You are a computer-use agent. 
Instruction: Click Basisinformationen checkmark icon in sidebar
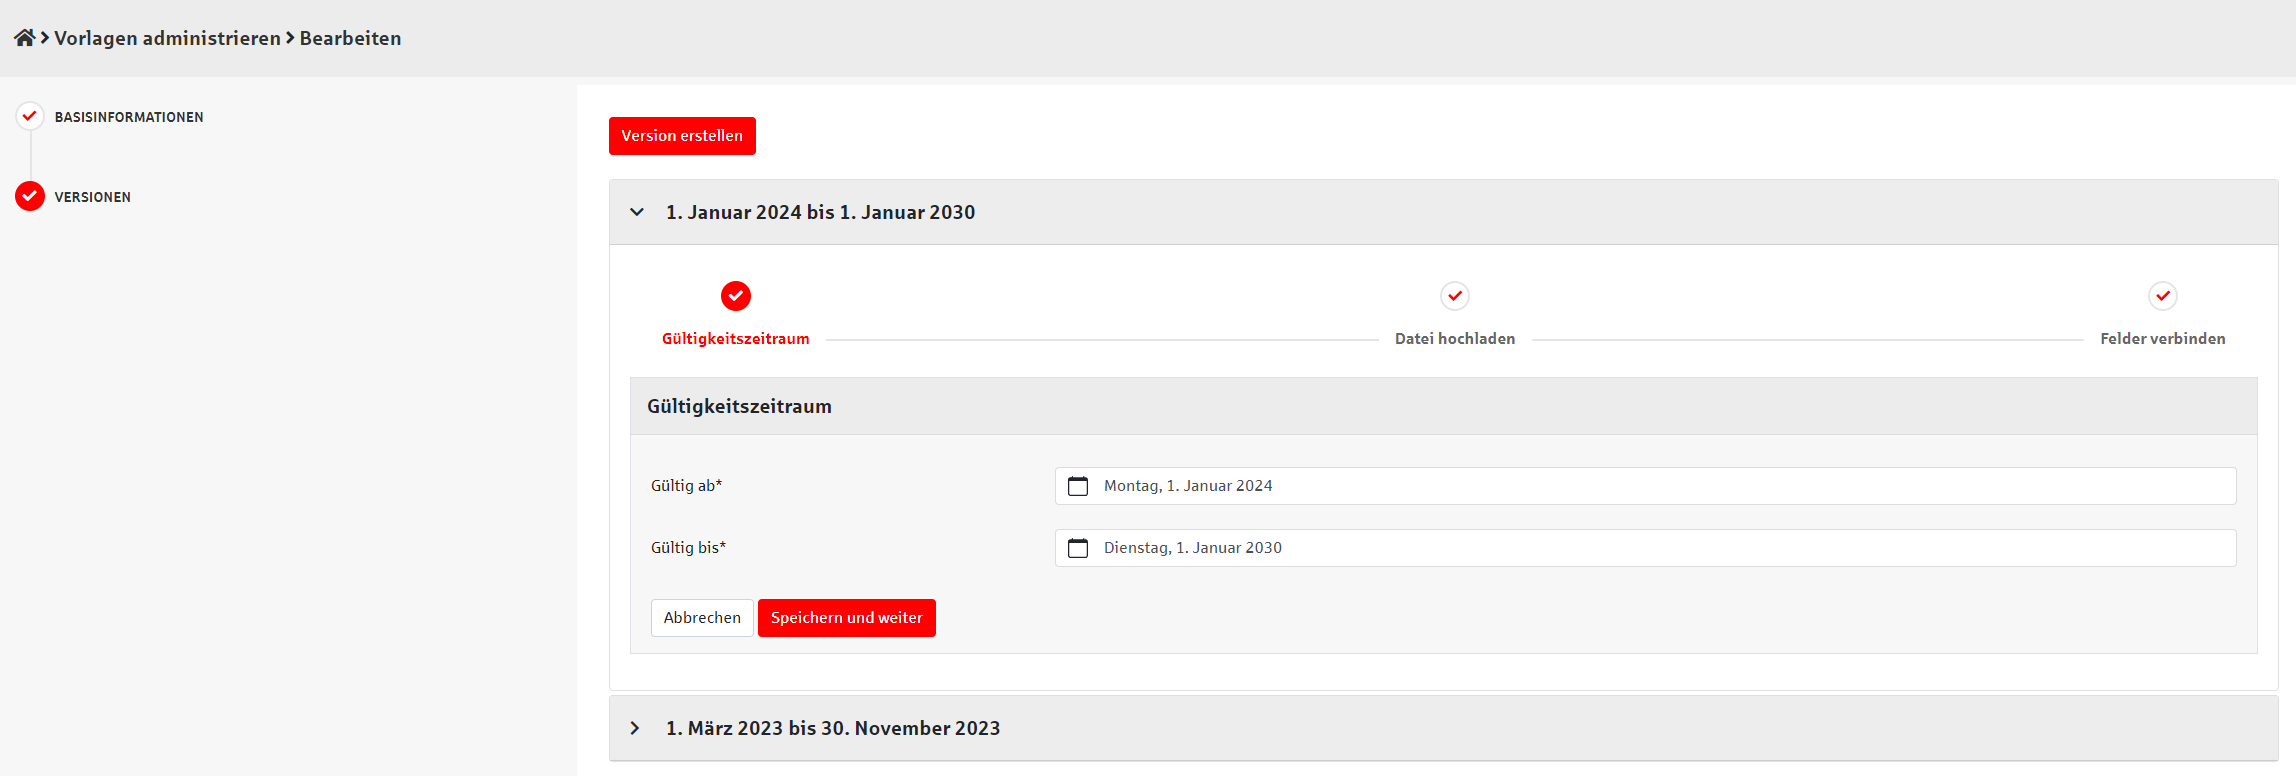click(x=30, y=116)
